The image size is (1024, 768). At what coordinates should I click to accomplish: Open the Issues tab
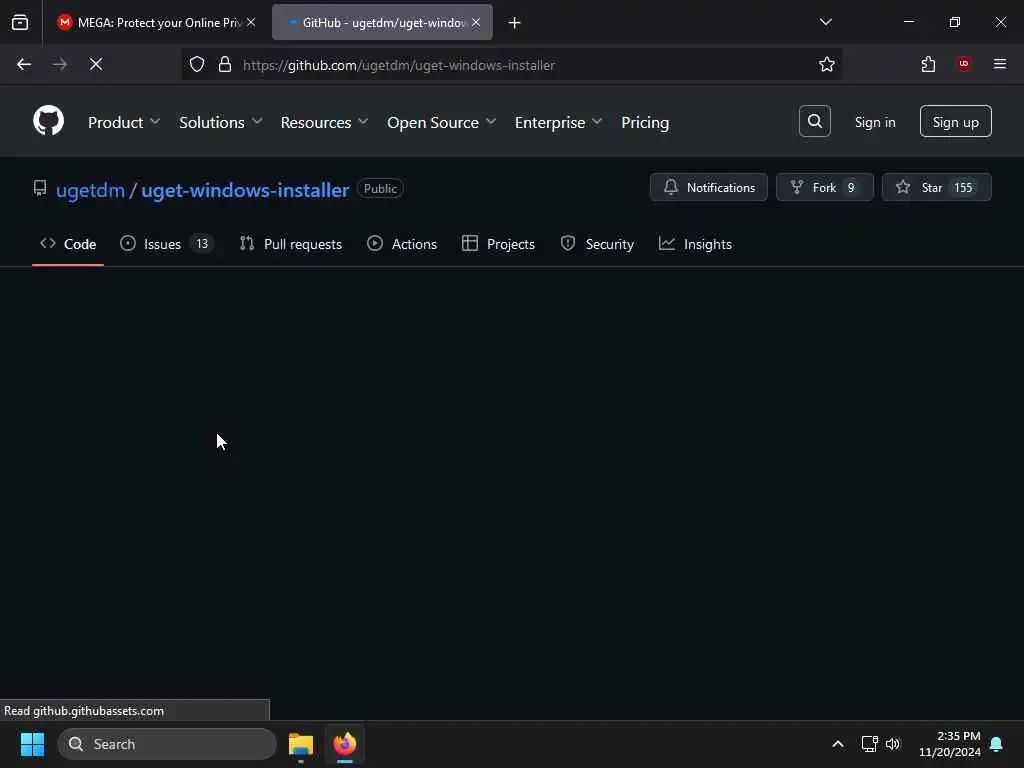(167, 244)
